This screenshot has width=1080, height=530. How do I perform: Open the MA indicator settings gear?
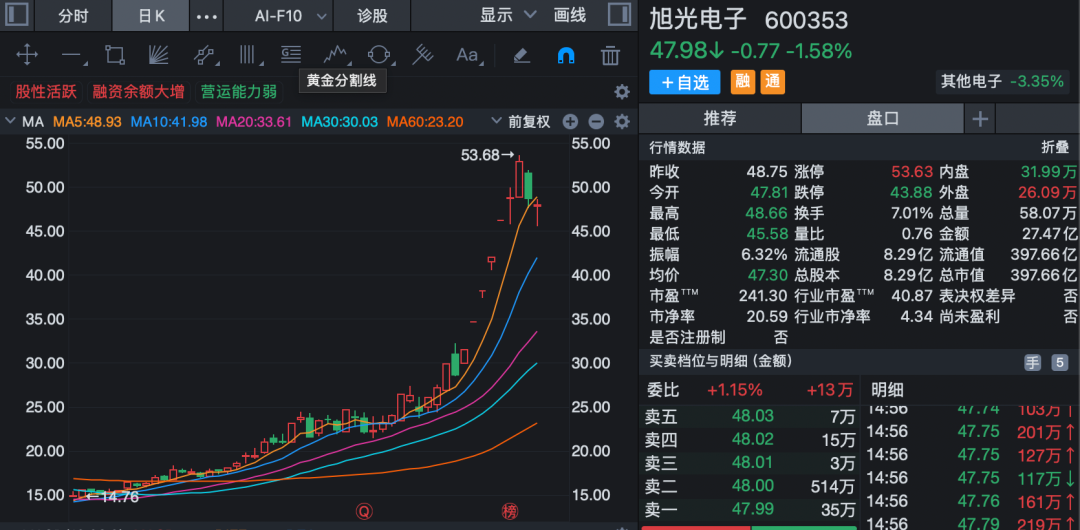(622, 122)
